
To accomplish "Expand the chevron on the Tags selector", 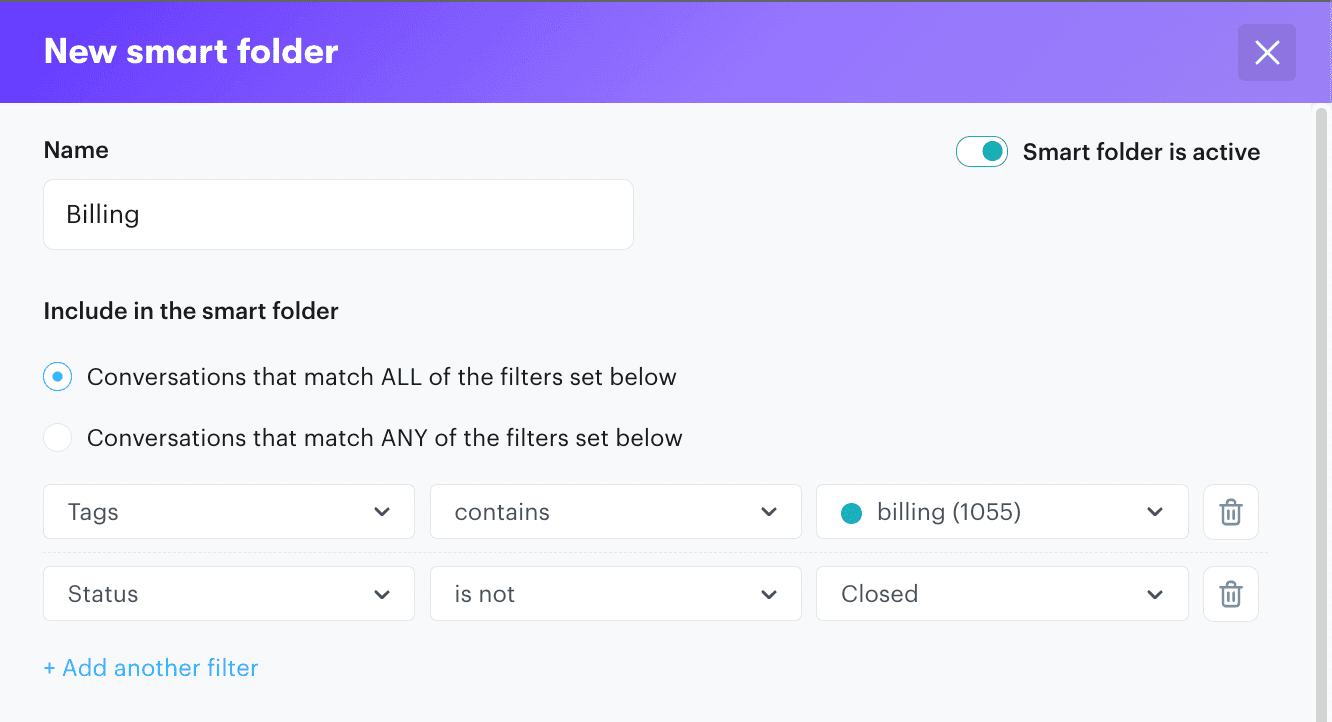I will 382,511.
